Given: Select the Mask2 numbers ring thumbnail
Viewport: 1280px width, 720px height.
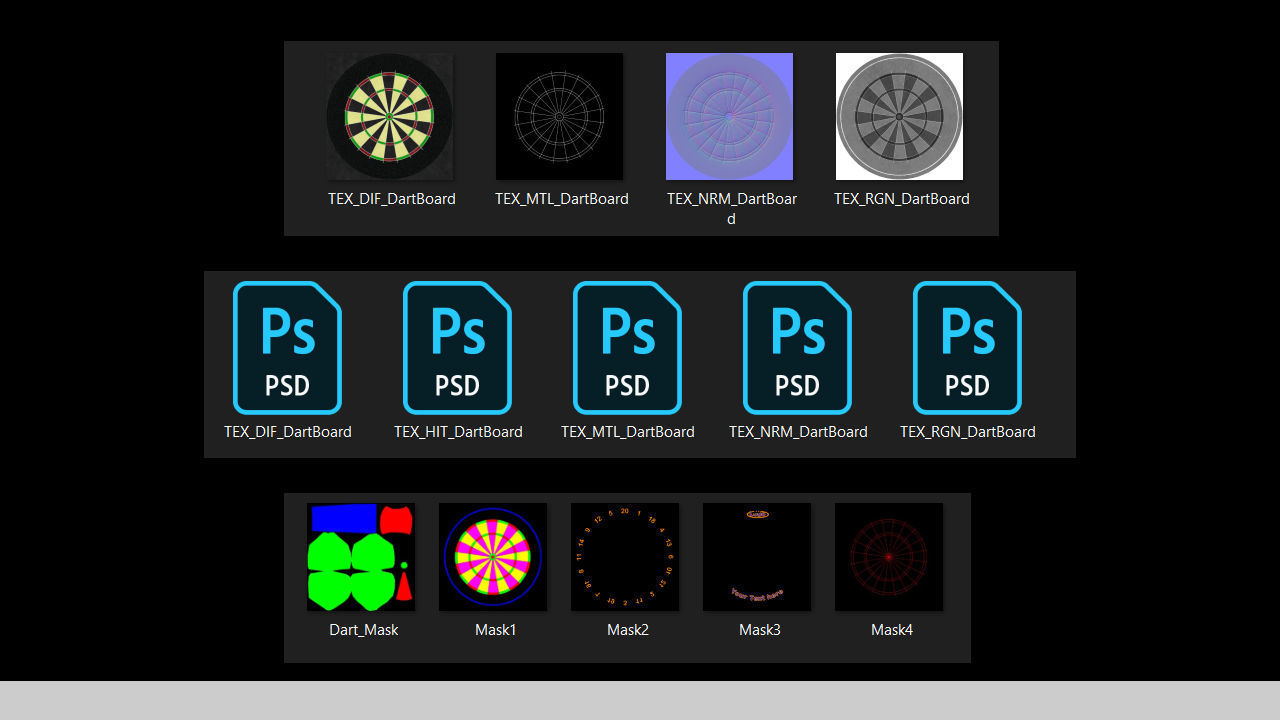Looking at the screenshot, I should 625,557.
